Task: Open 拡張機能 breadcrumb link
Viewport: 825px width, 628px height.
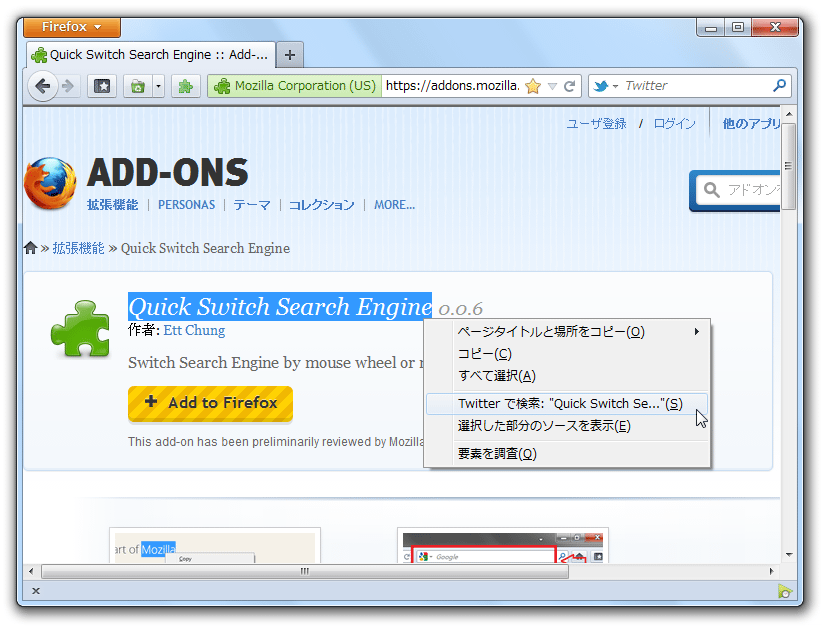Action: click(78, 248)
